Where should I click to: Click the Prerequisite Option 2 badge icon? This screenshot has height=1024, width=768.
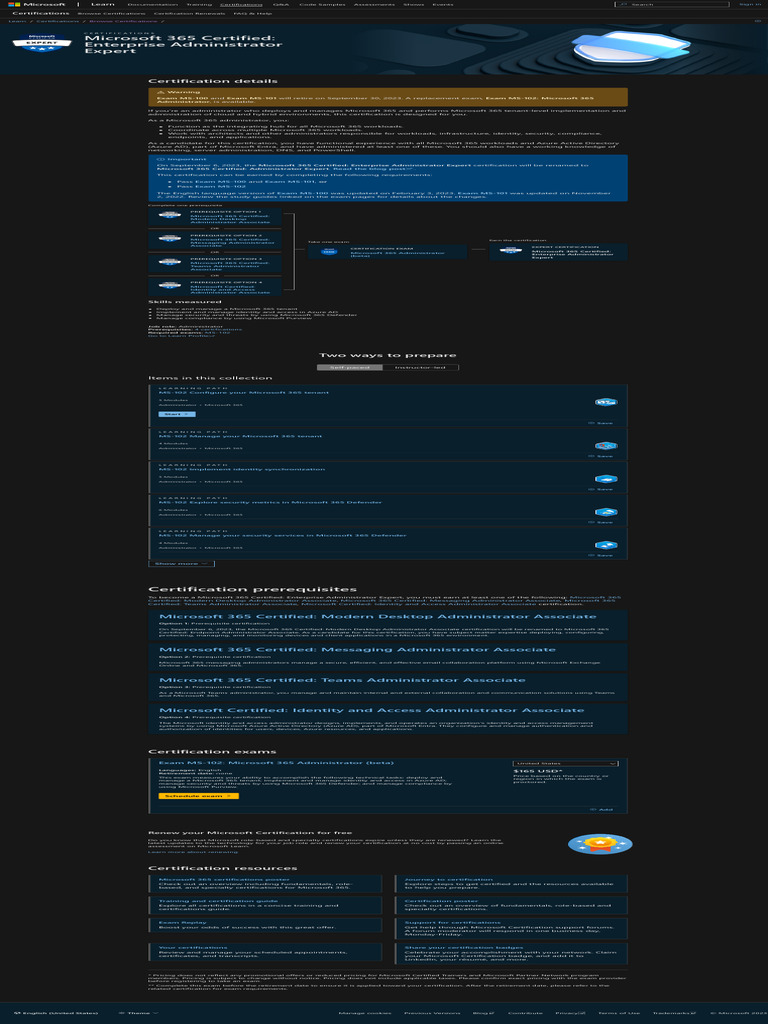(x=170, y=238)
